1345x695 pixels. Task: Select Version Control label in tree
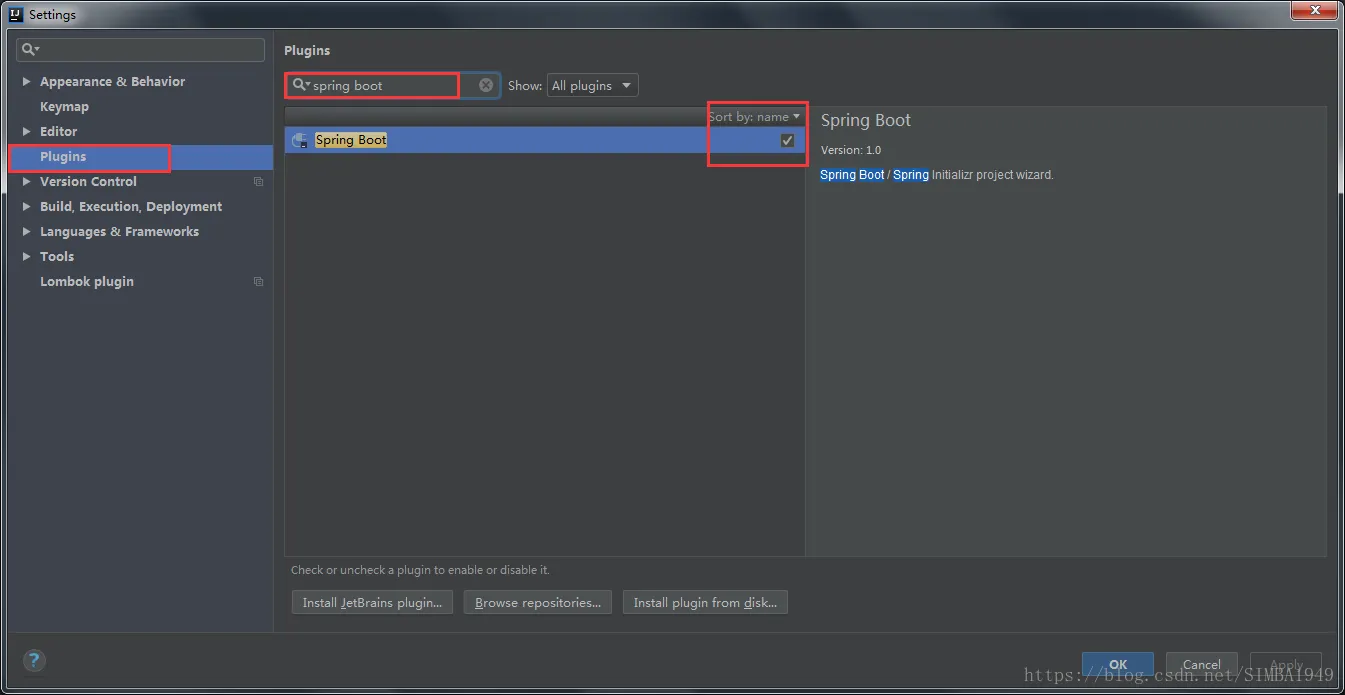[x=88, y=182]
